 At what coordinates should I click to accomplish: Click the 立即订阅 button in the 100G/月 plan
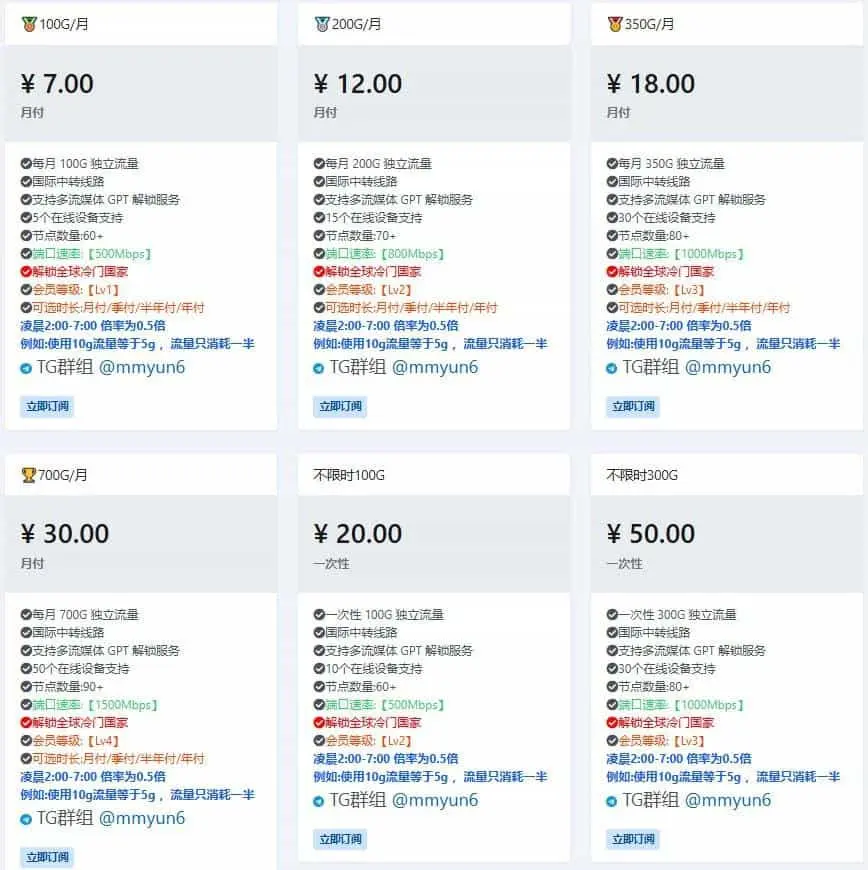(47, 406)
